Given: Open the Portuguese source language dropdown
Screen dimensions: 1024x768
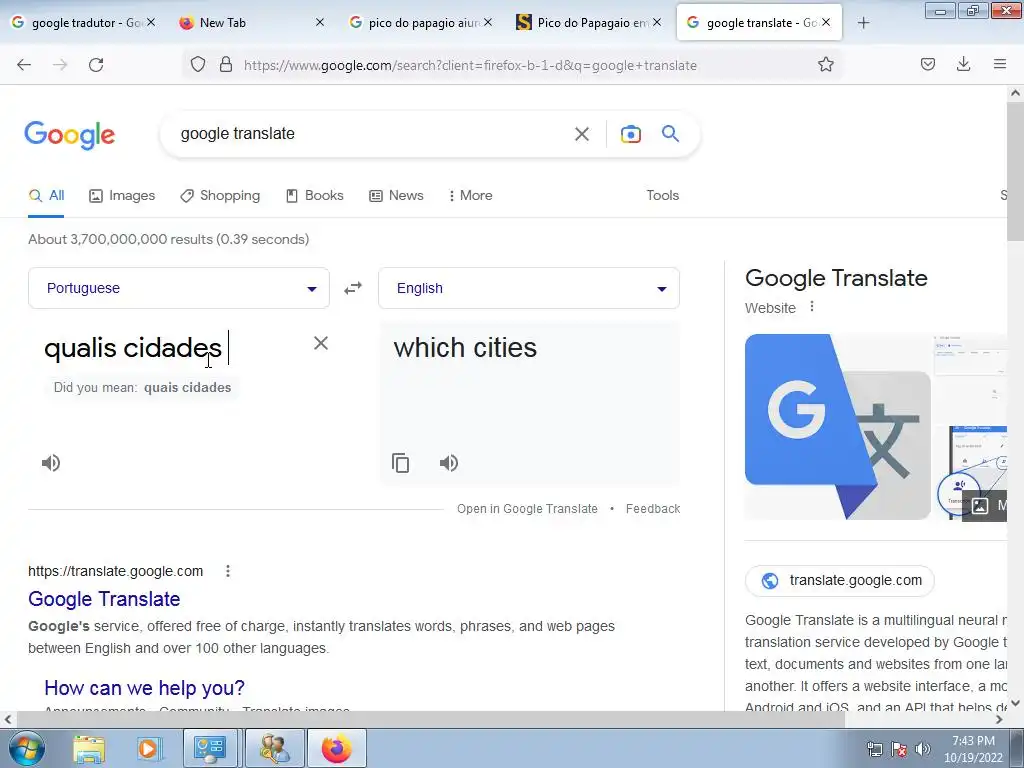Looking at the screenshot, I should click(179, 288).
